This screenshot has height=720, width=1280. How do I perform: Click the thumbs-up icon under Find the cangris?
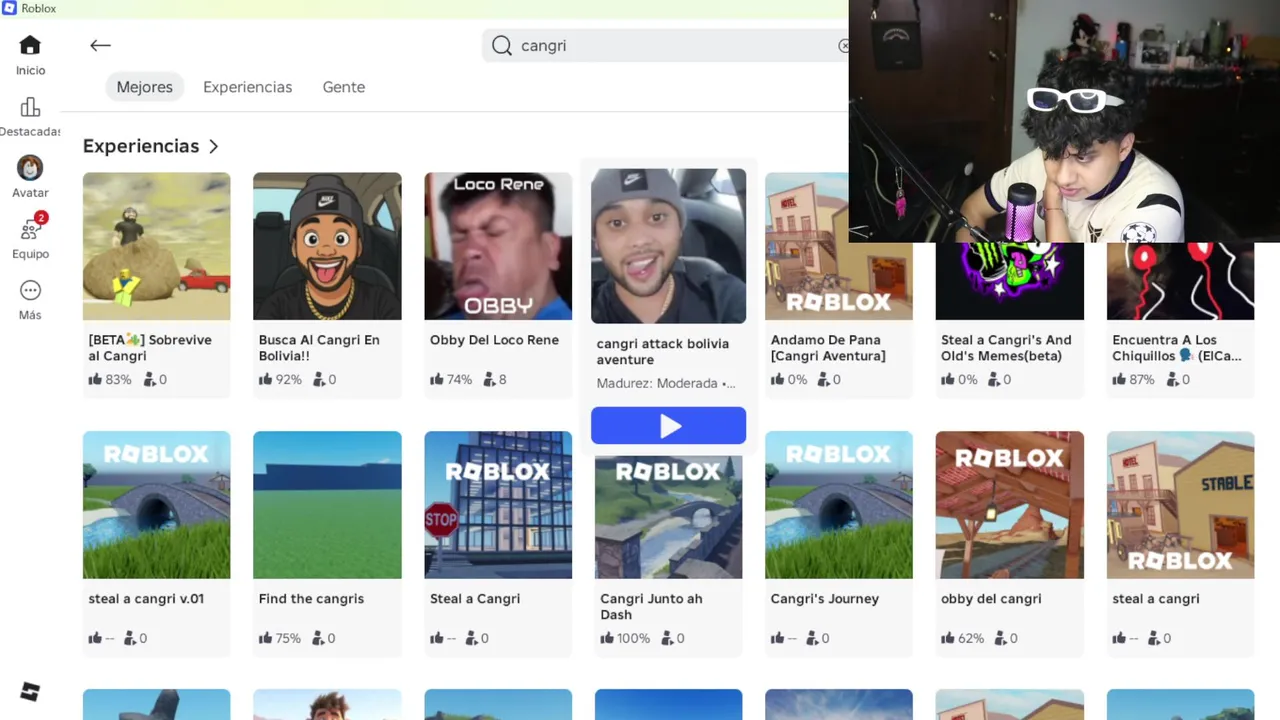tap(265, 637)
